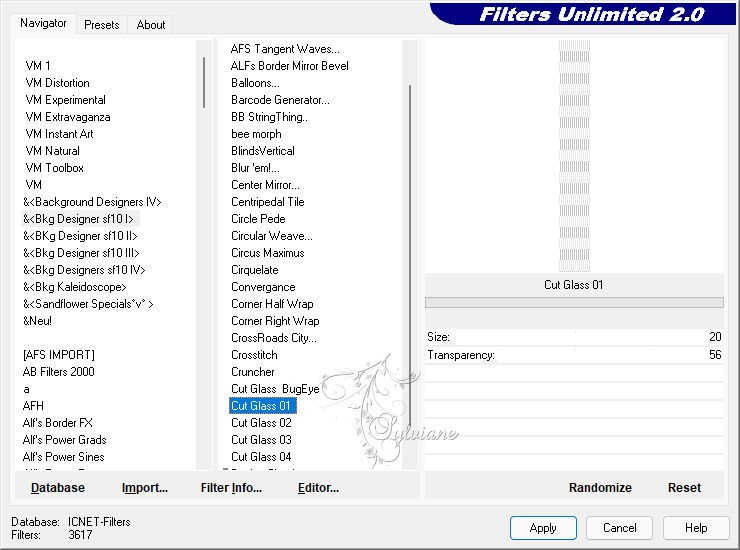Screen dimensions: 740x550
Task: Open Filter Info...
Action: [x=231, y=488]
